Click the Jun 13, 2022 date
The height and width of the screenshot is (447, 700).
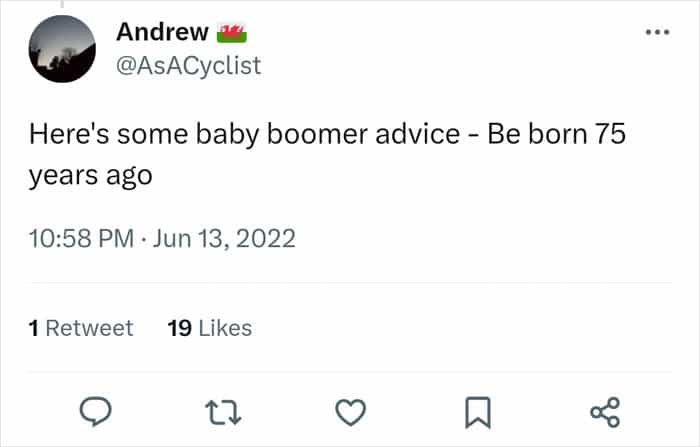[231, 240]
